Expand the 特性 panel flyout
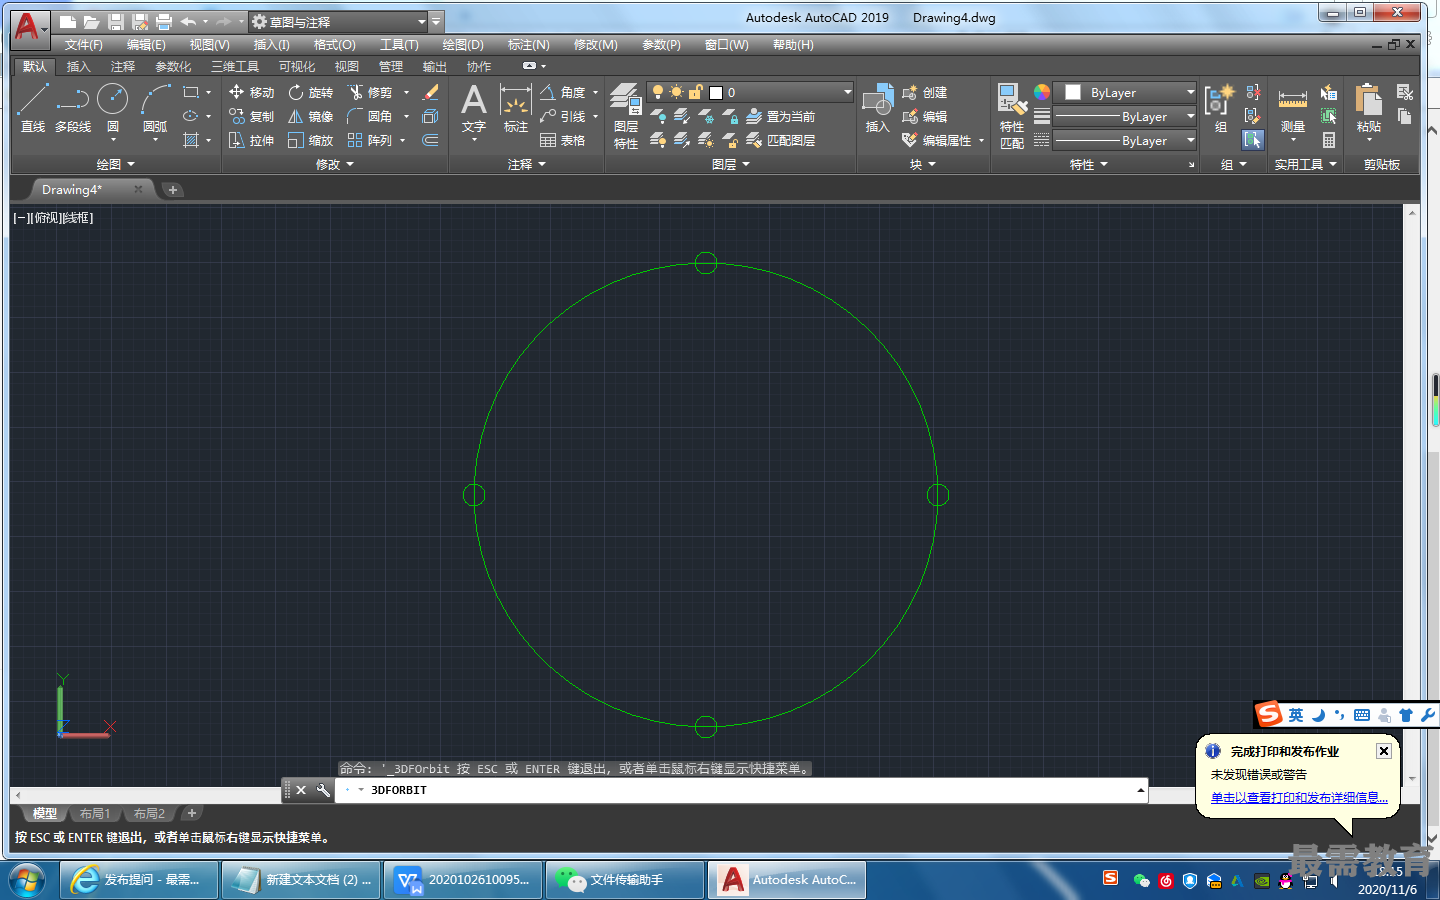Screen dimensions: 1440x900 tap(1089, 164)
